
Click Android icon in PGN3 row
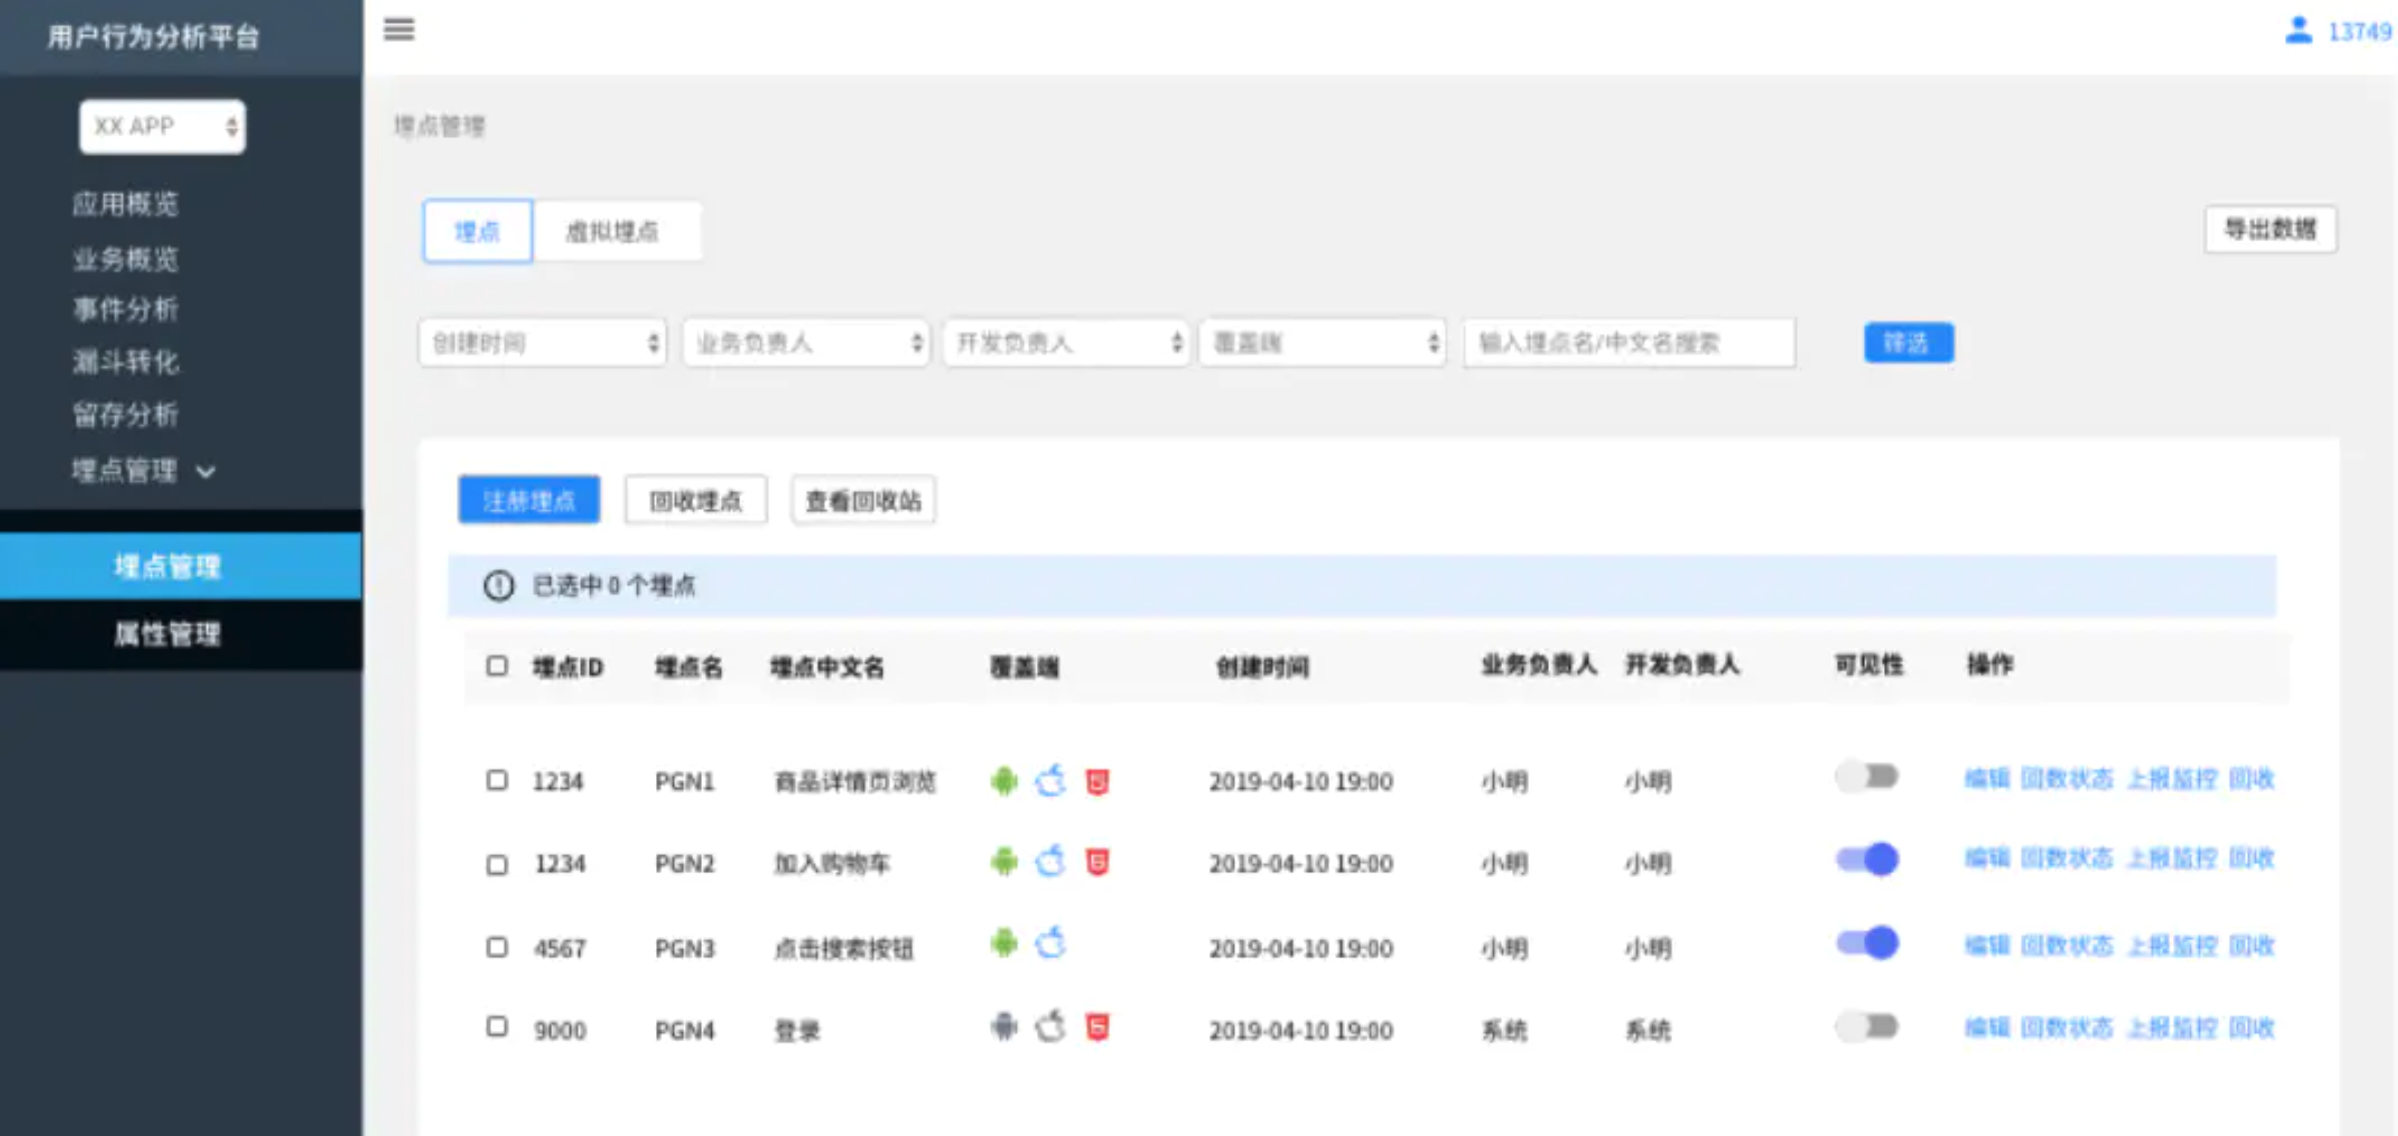pyautogui.click(x=1004, y=943)
